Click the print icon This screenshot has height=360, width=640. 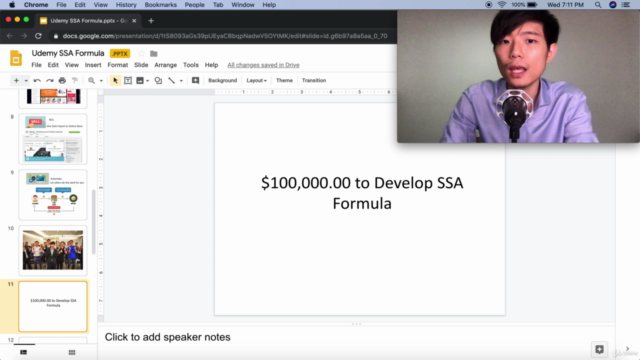coord(62,80)
